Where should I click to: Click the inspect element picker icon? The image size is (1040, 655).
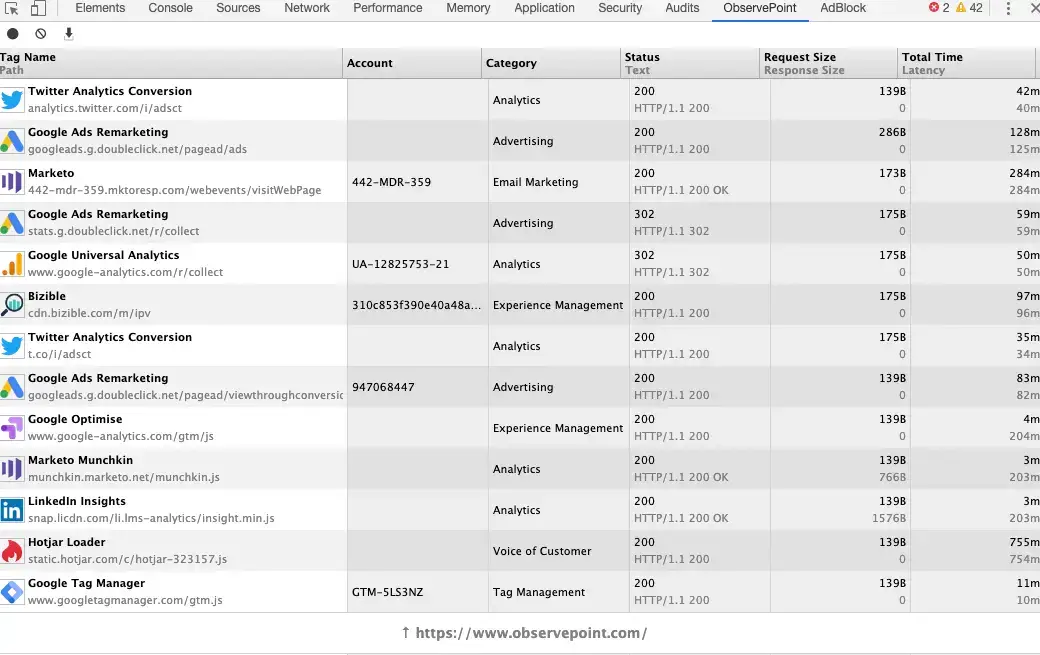pos(11,8)
